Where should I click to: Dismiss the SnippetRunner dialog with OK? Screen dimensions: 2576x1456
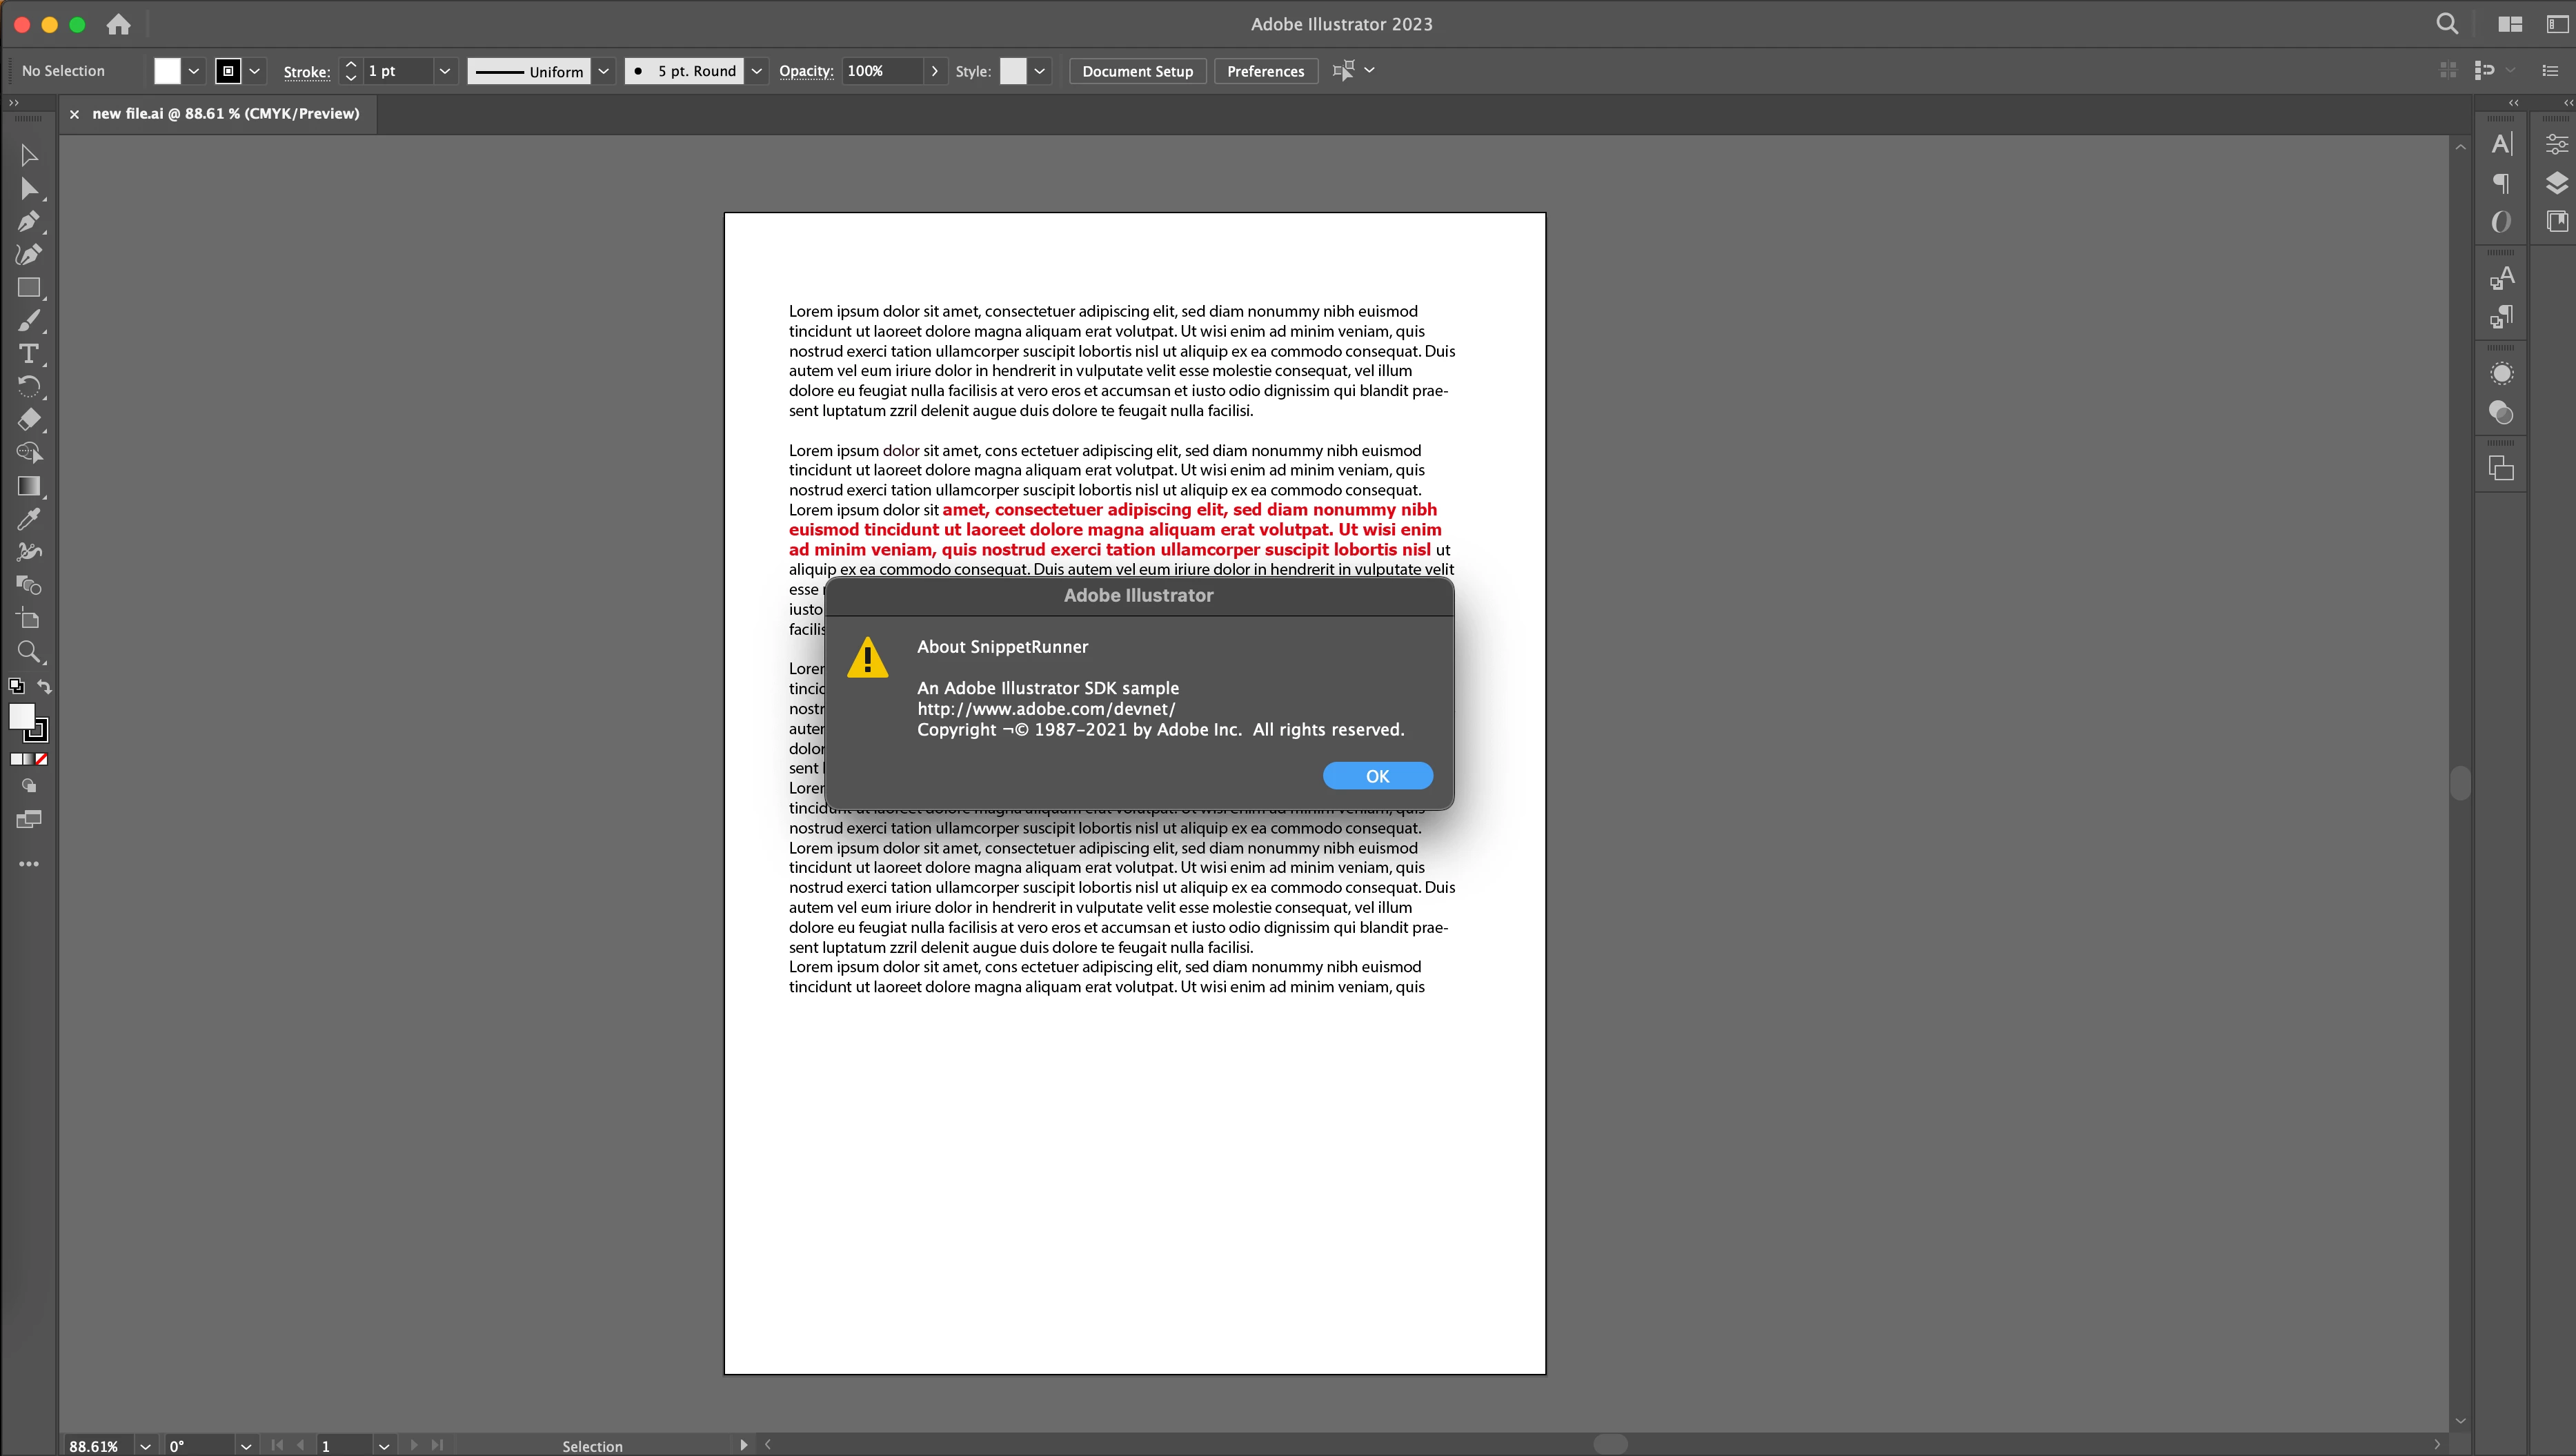(x=1377, y=776)
